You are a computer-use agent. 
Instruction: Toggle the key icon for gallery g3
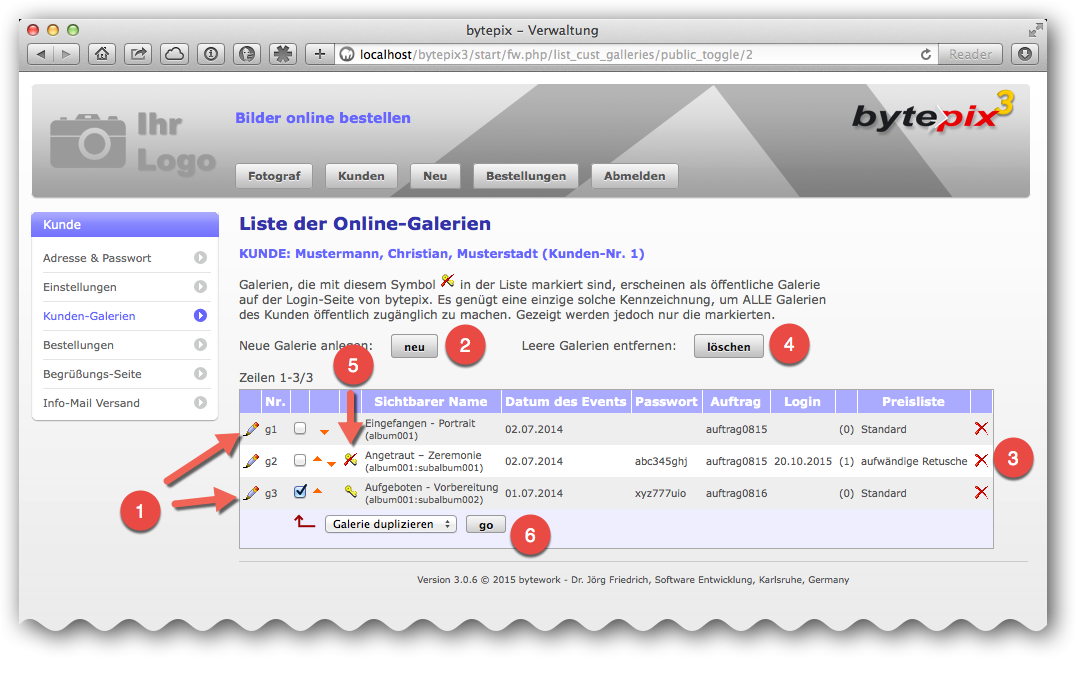click(x=351, y=491)
